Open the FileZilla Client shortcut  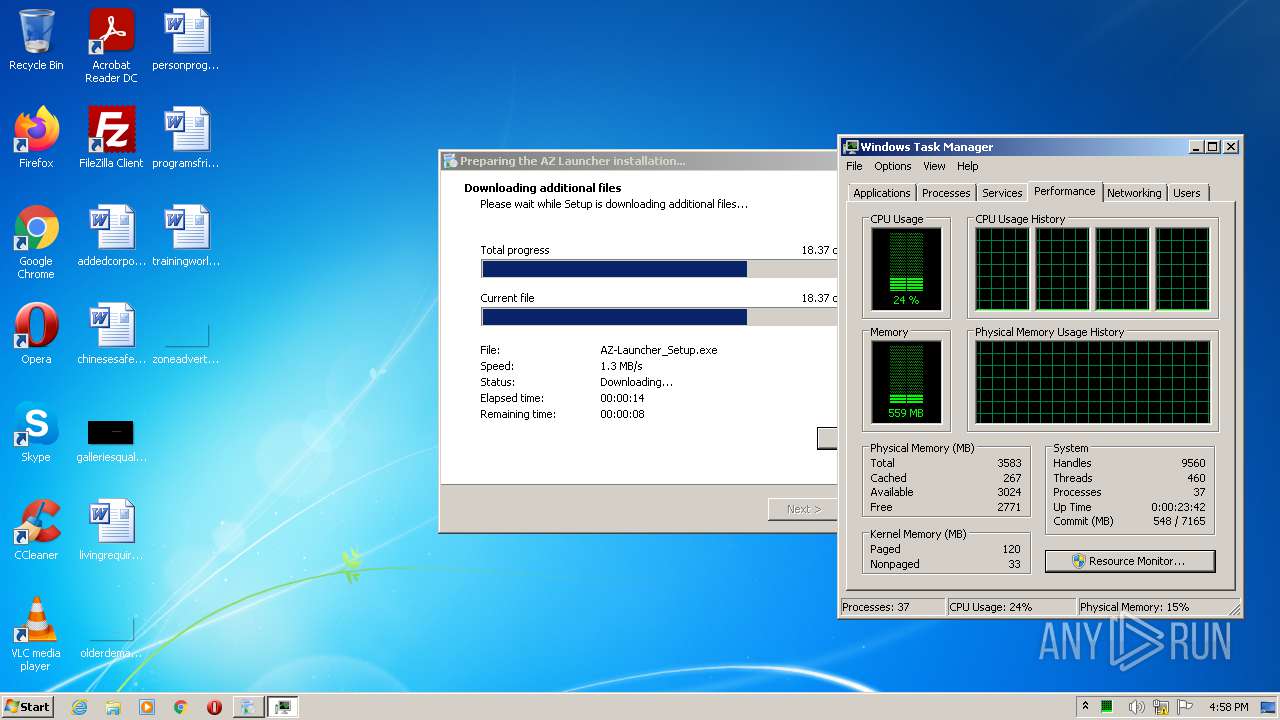[x=111, y=138]
